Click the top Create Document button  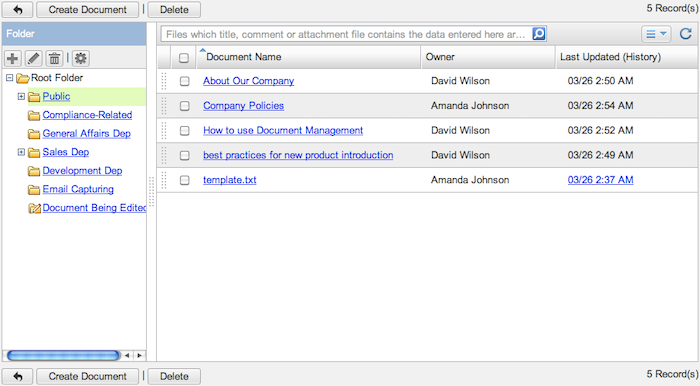[x=88, y=9]
